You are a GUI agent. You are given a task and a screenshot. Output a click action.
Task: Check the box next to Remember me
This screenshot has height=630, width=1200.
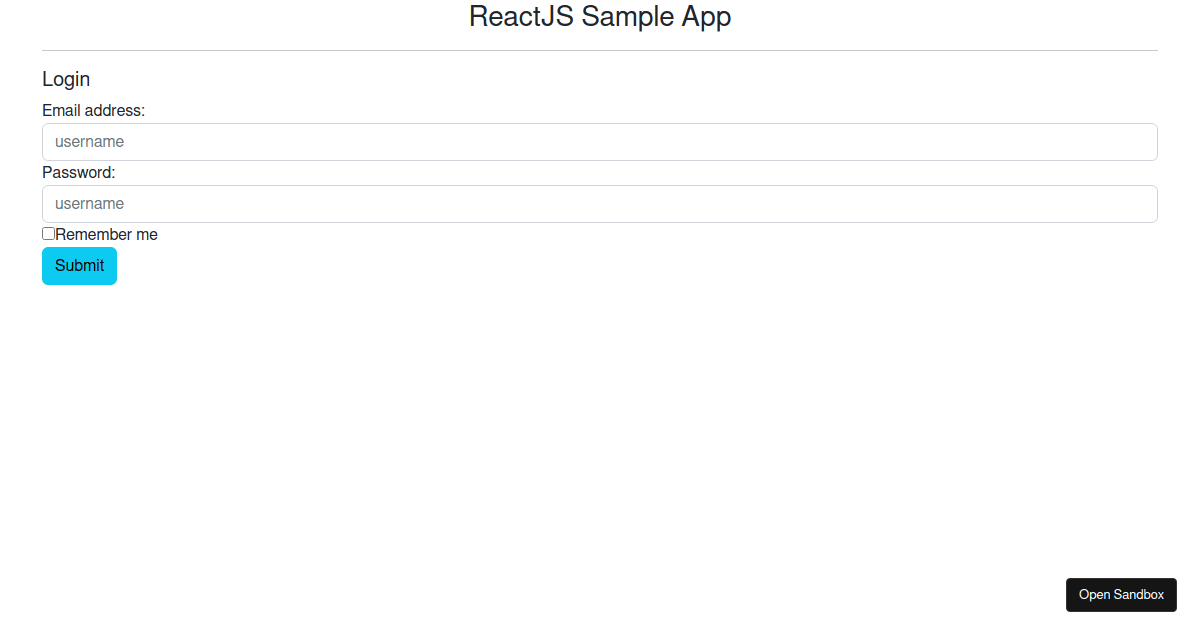[x=47, y=233]
